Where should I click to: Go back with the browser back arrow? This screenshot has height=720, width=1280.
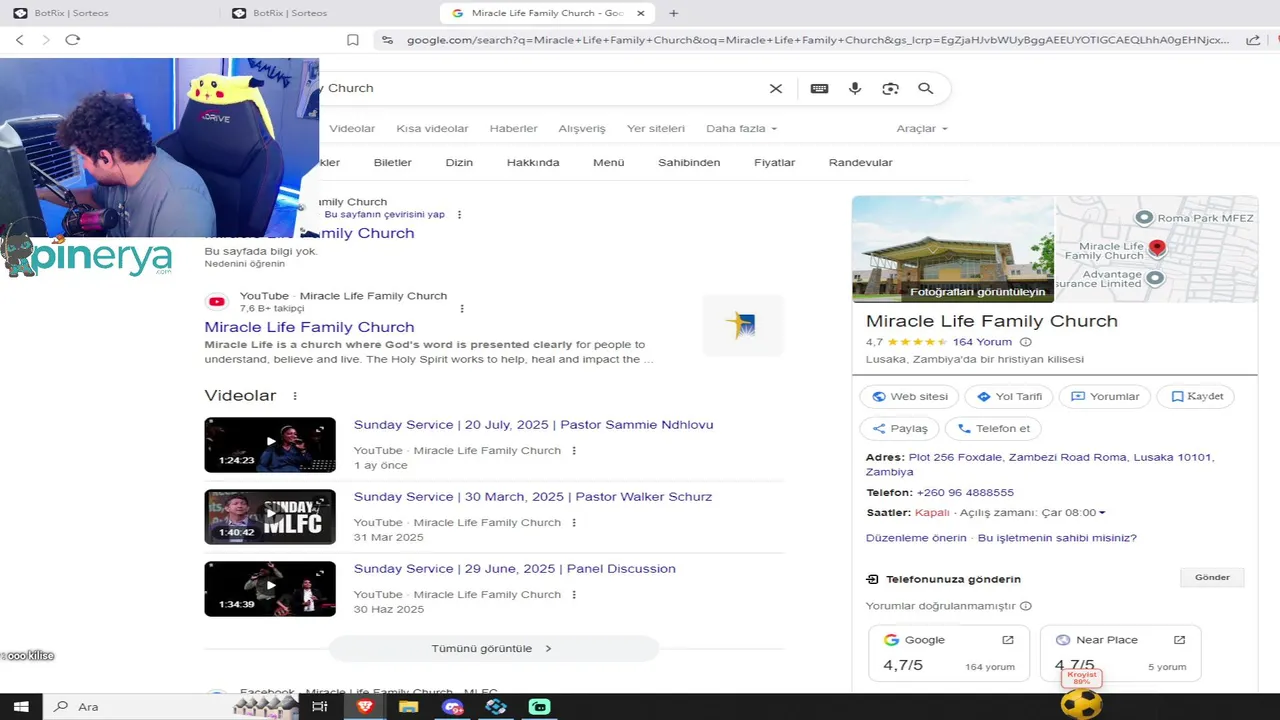(x=19, y=40)
